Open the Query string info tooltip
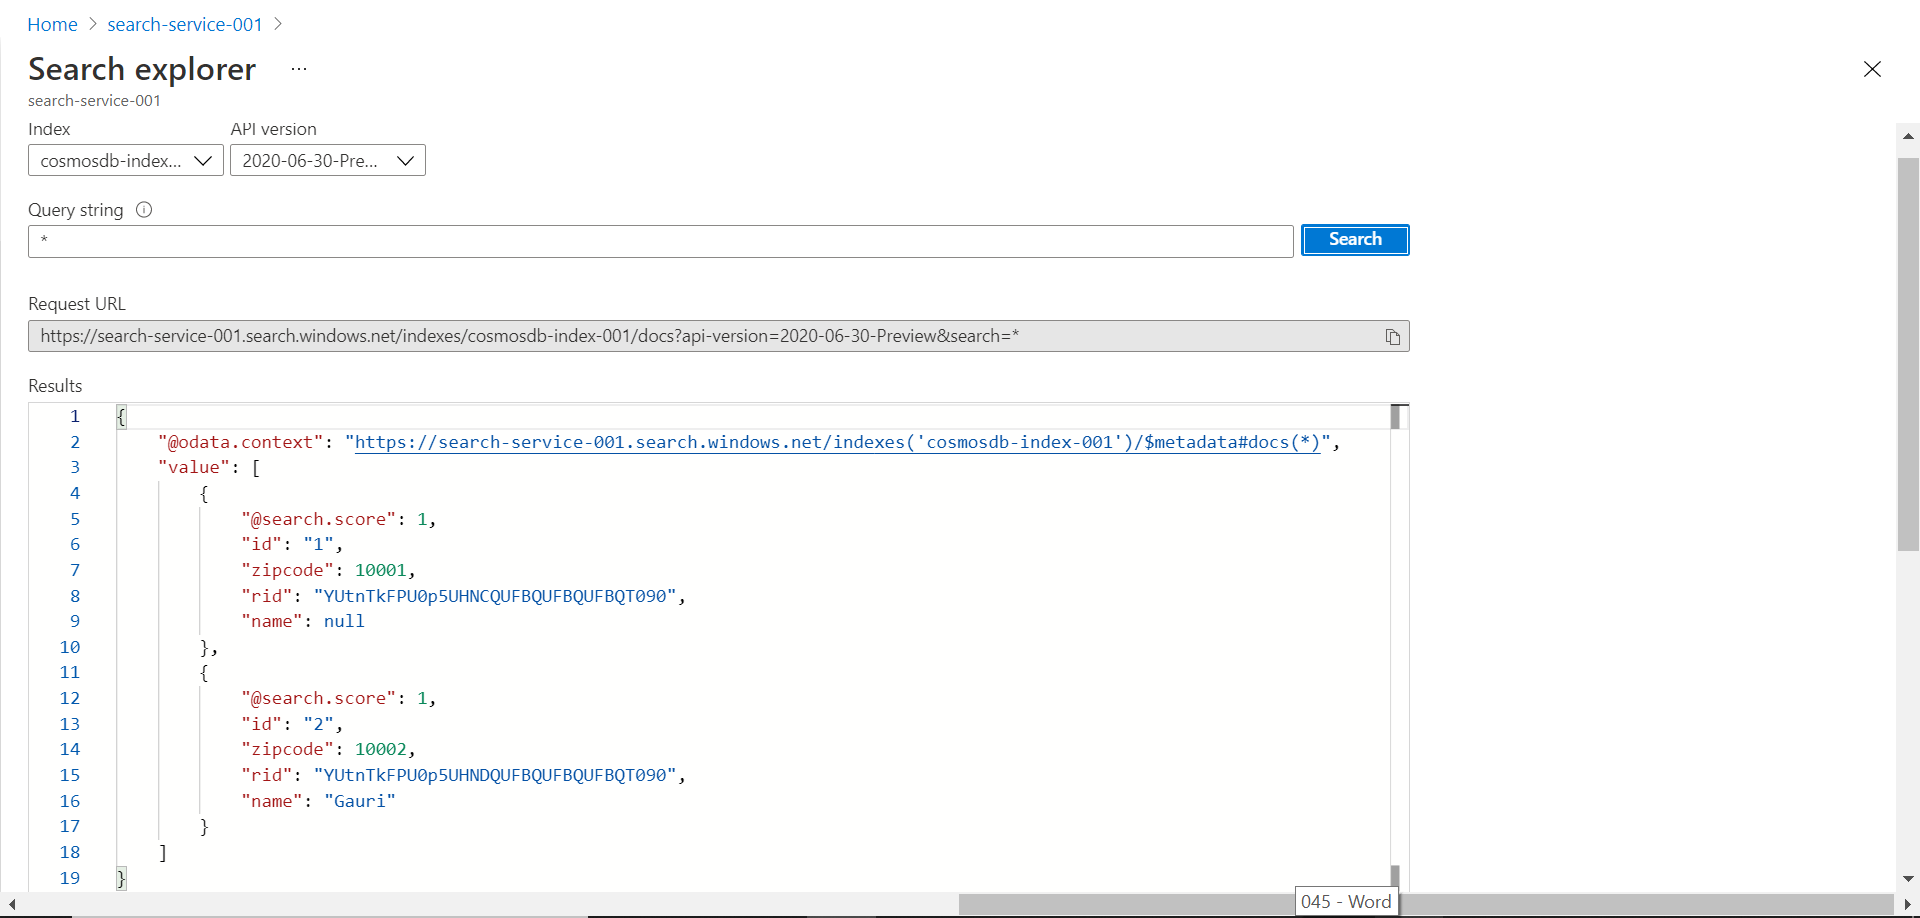This screenshot has height=918, width=1920. [x=144, y=210]
